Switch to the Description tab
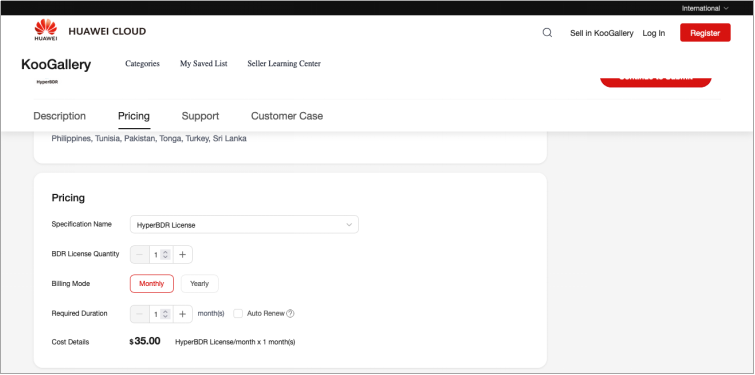 [59, 116]
